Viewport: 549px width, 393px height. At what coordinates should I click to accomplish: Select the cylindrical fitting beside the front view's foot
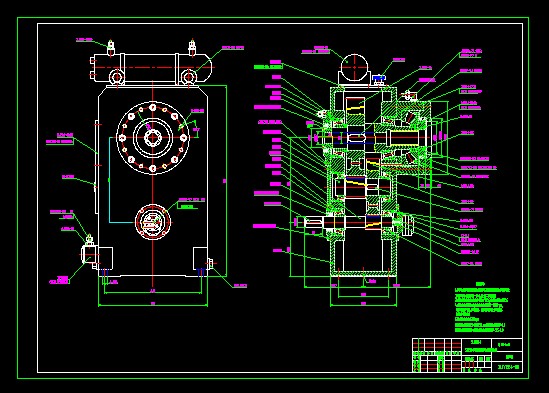(89, 255)
